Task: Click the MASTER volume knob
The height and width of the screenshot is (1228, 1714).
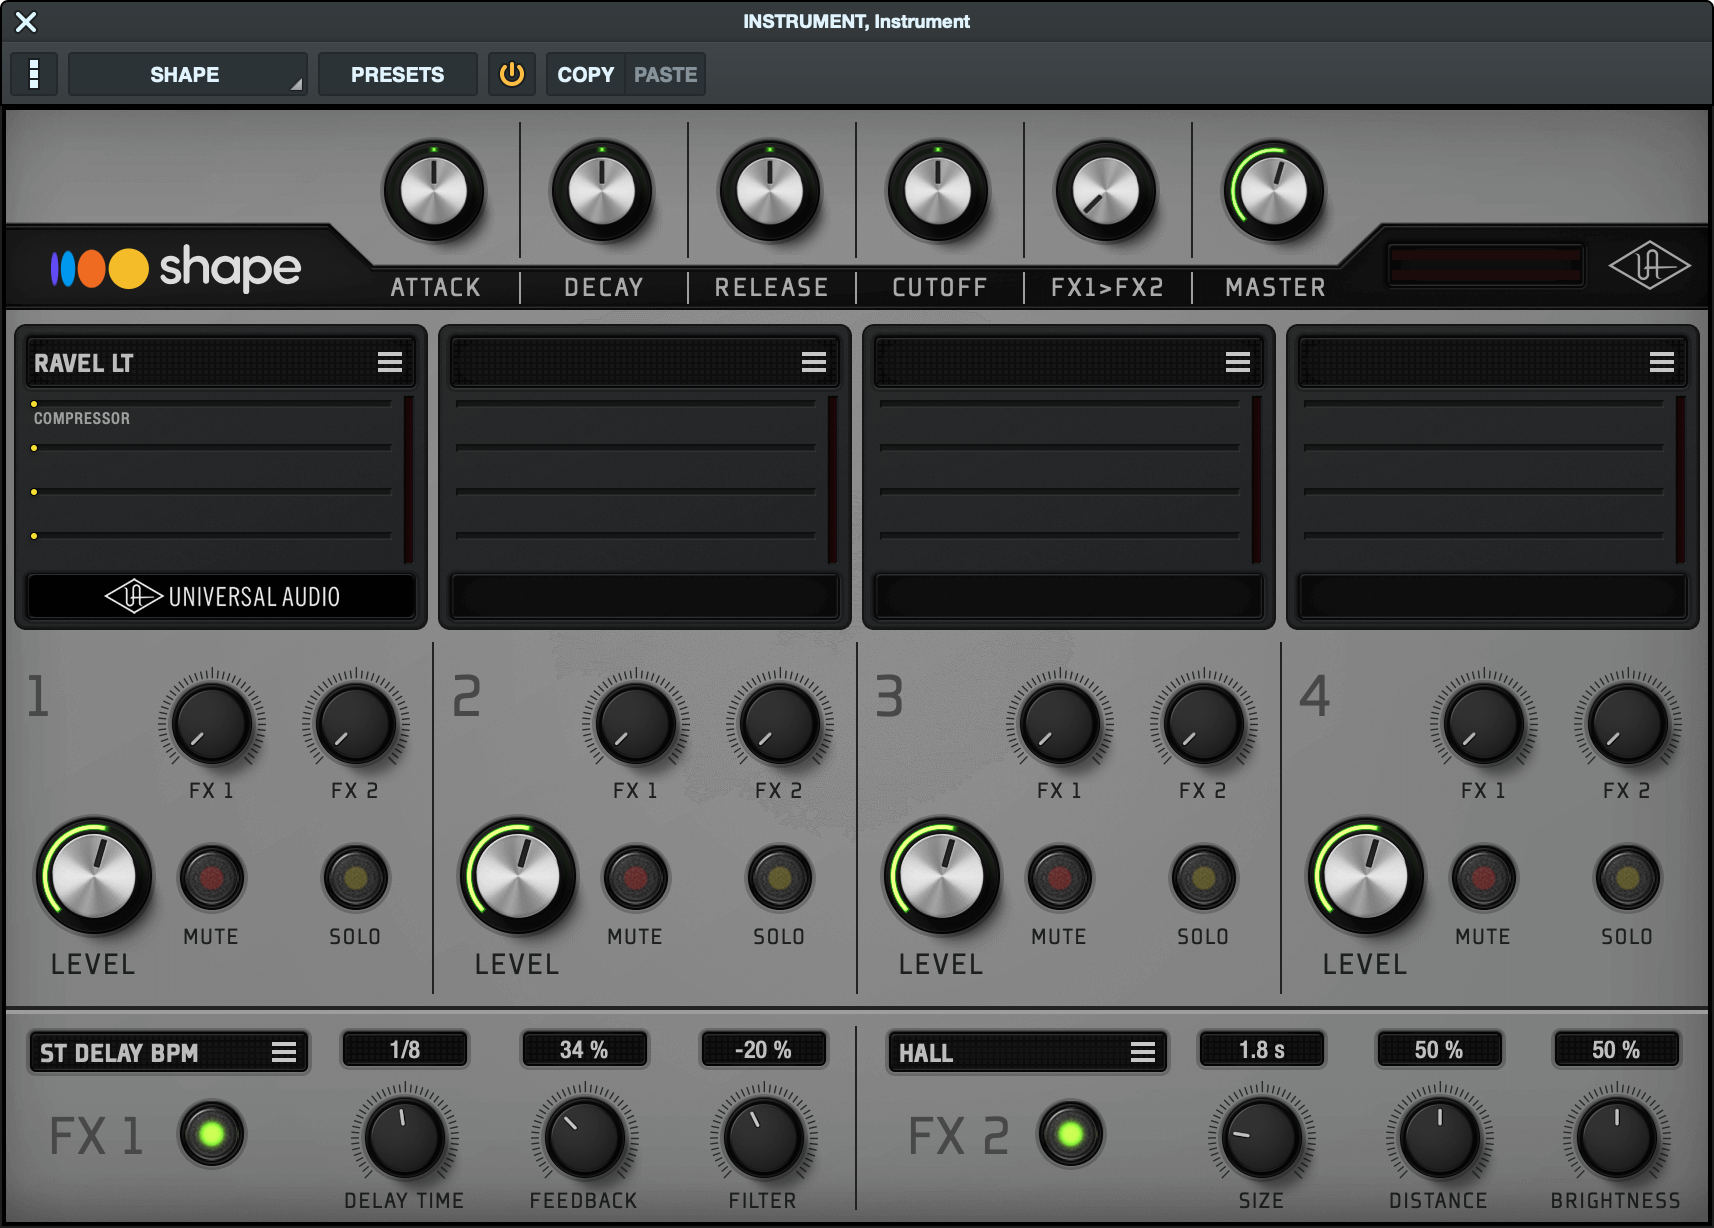Action: (x=1274, y=191)
